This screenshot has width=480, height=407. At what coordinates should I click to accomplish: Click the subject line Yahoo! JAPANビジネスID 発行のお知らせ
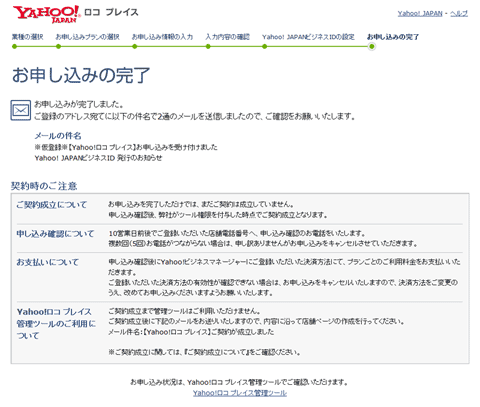click(98, 158)
